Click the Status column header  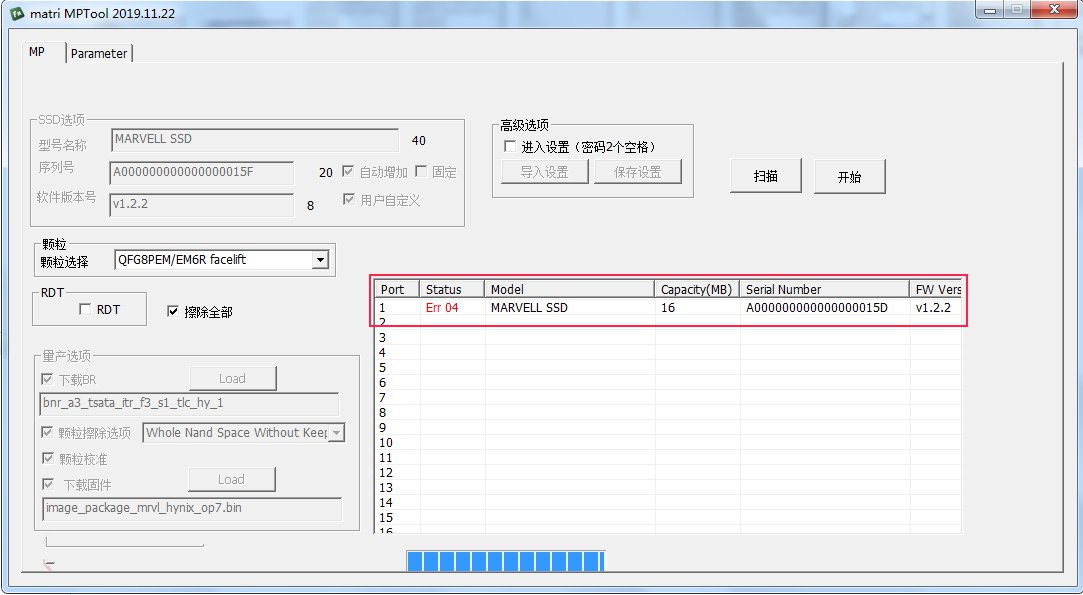click(452, 289)
